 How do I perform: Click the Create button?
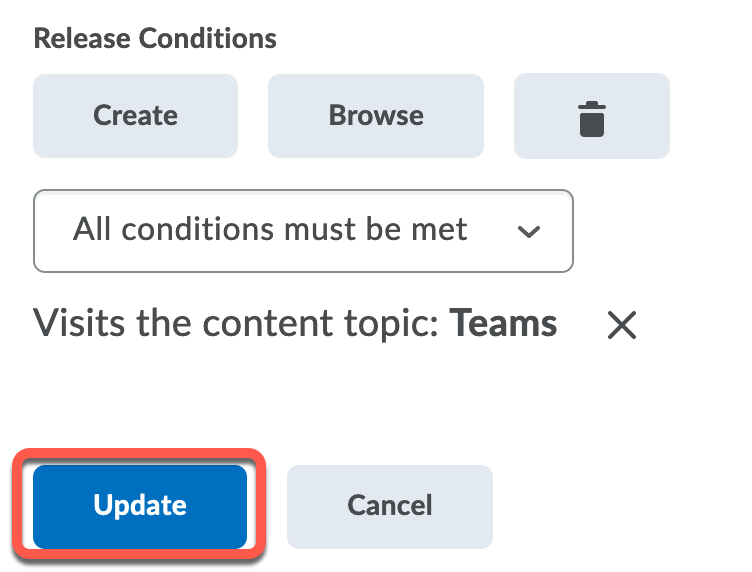(x=135, y=116)
